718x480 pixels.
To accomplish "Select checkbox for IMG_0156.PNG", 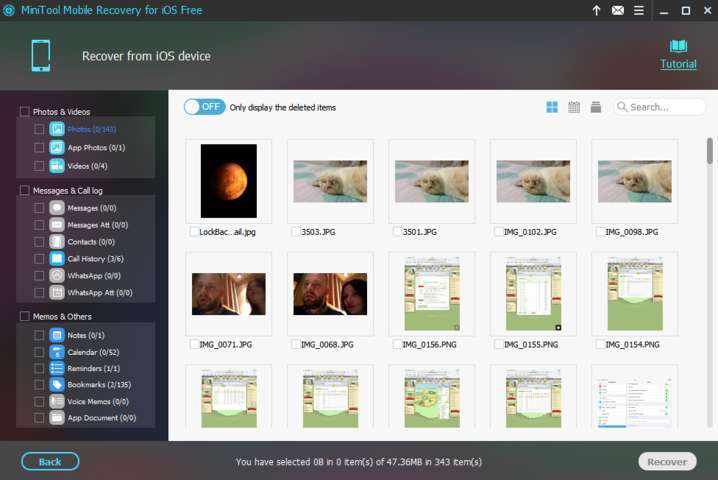I will pyautogui.click(x=397, y=344).
